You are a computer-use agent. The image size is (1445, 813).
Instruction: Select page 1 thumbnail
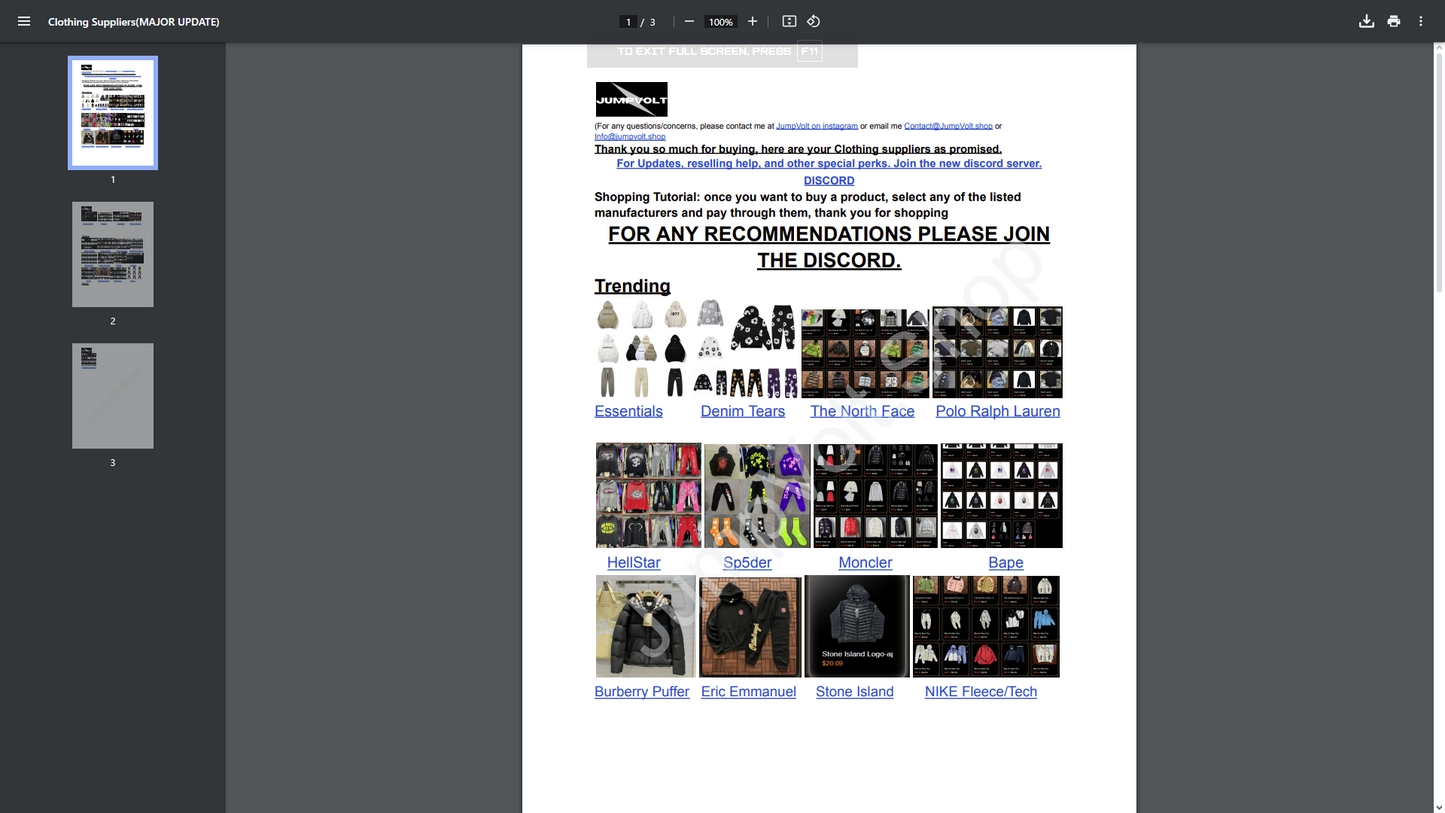pyautogui.click(x=113, y=112)
